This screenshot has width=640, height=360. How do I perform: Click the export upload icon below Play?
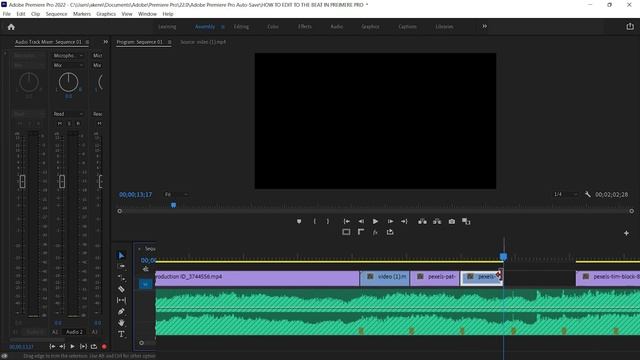point(390,232)
